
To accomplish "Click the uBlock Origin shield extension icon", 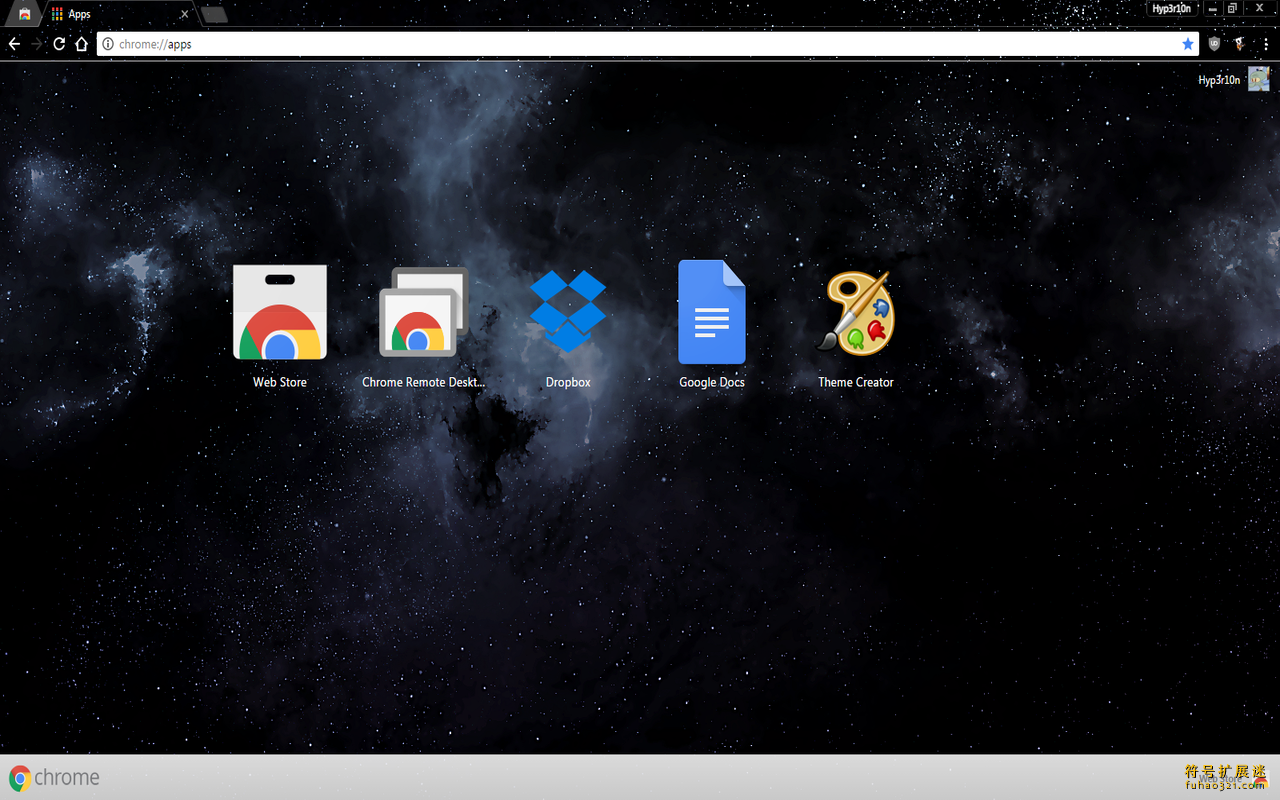I will [x=1214, y=44].
